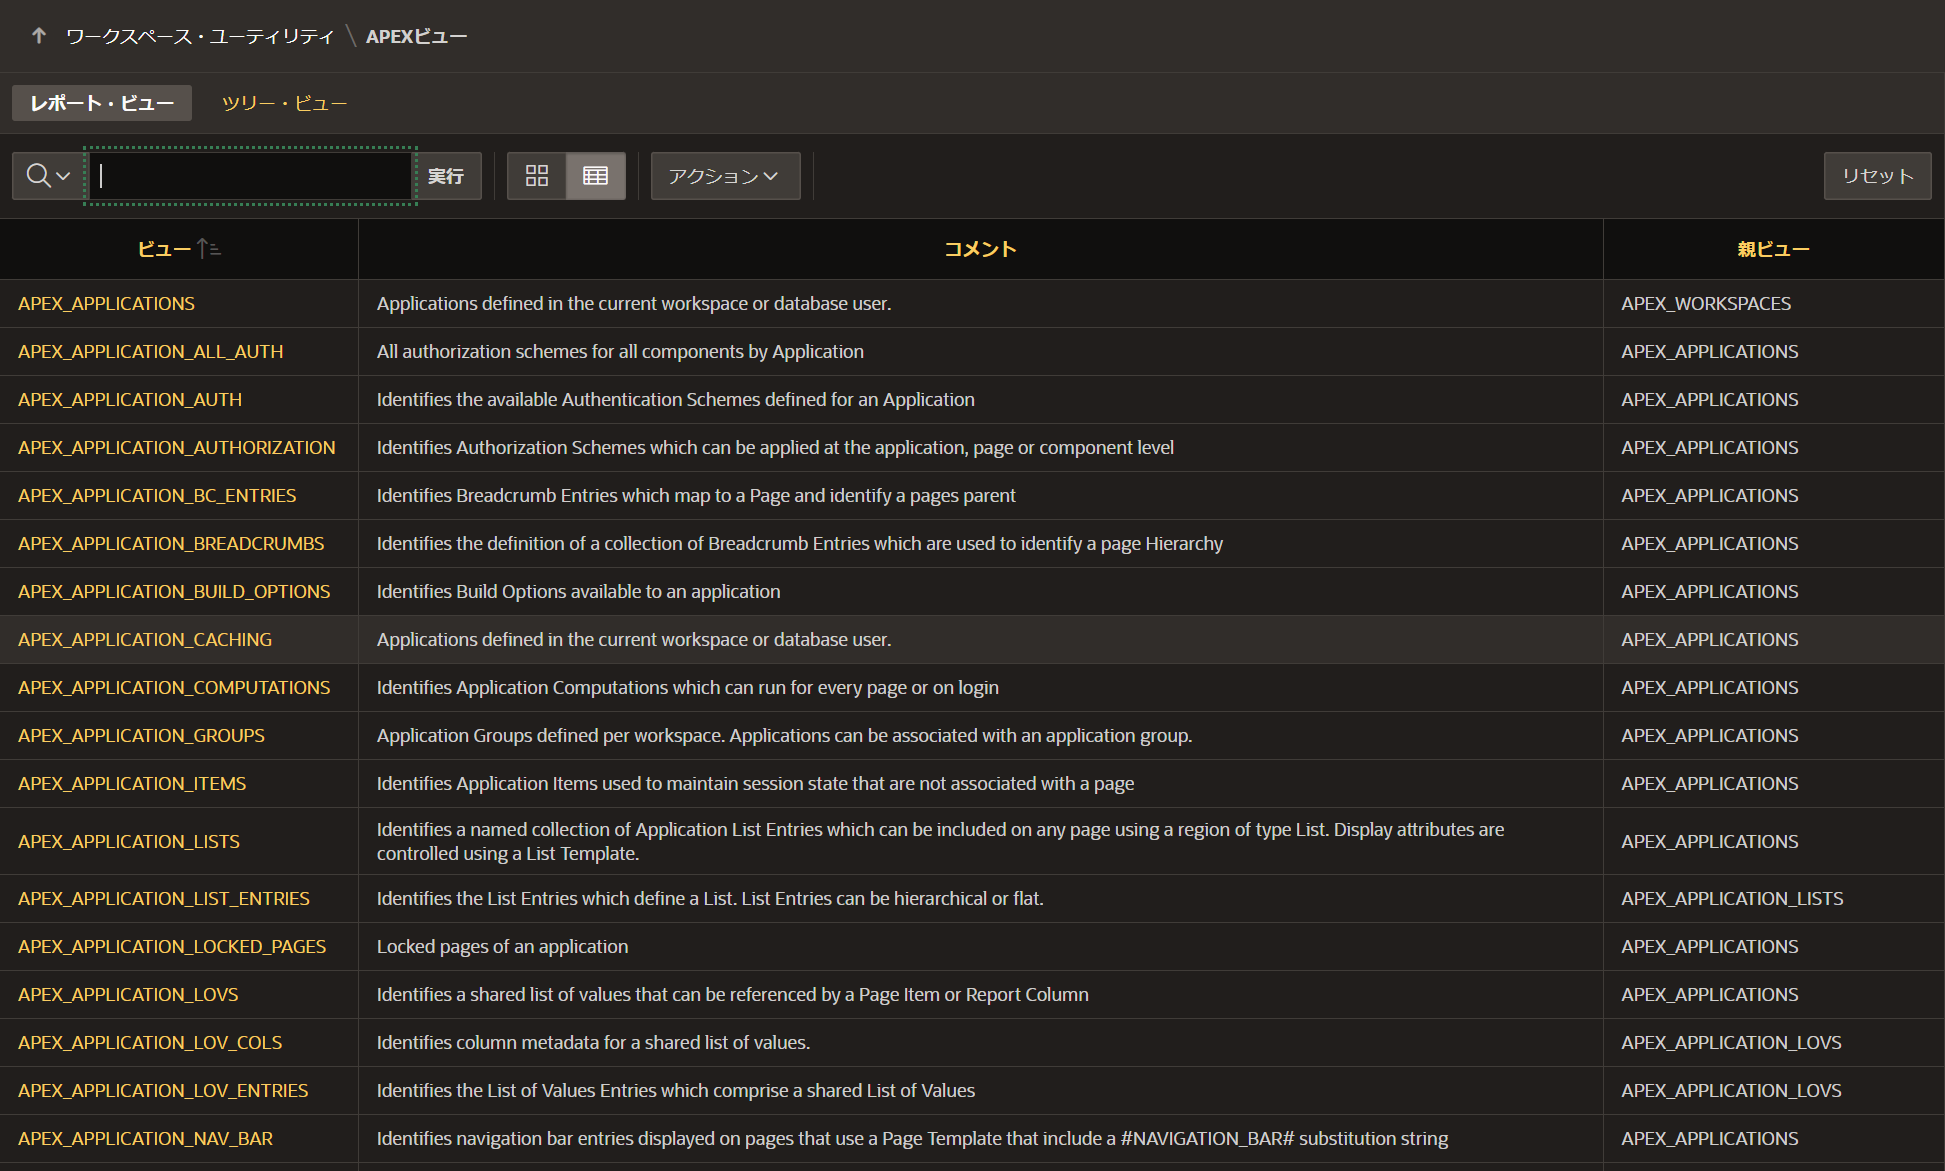This screenshot has width=1945, height=1171.
Task: Open ワークスペース・ユーティリティ breadcrumb link
Action: pos(200,36)
